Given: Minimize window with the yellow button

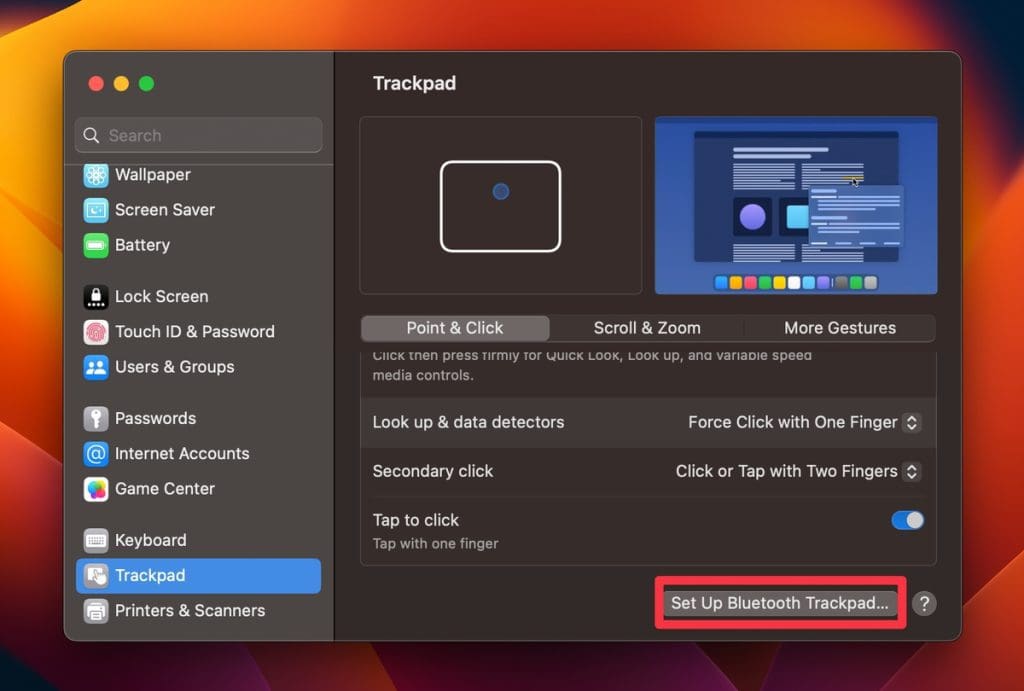Looking at the screenshot, I should [x=121, y=84].
